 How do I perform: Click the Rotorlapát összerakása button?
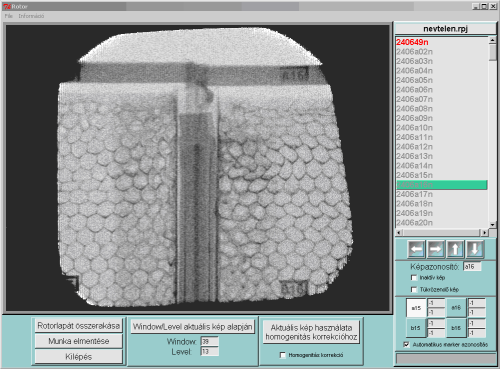[79, 326]
